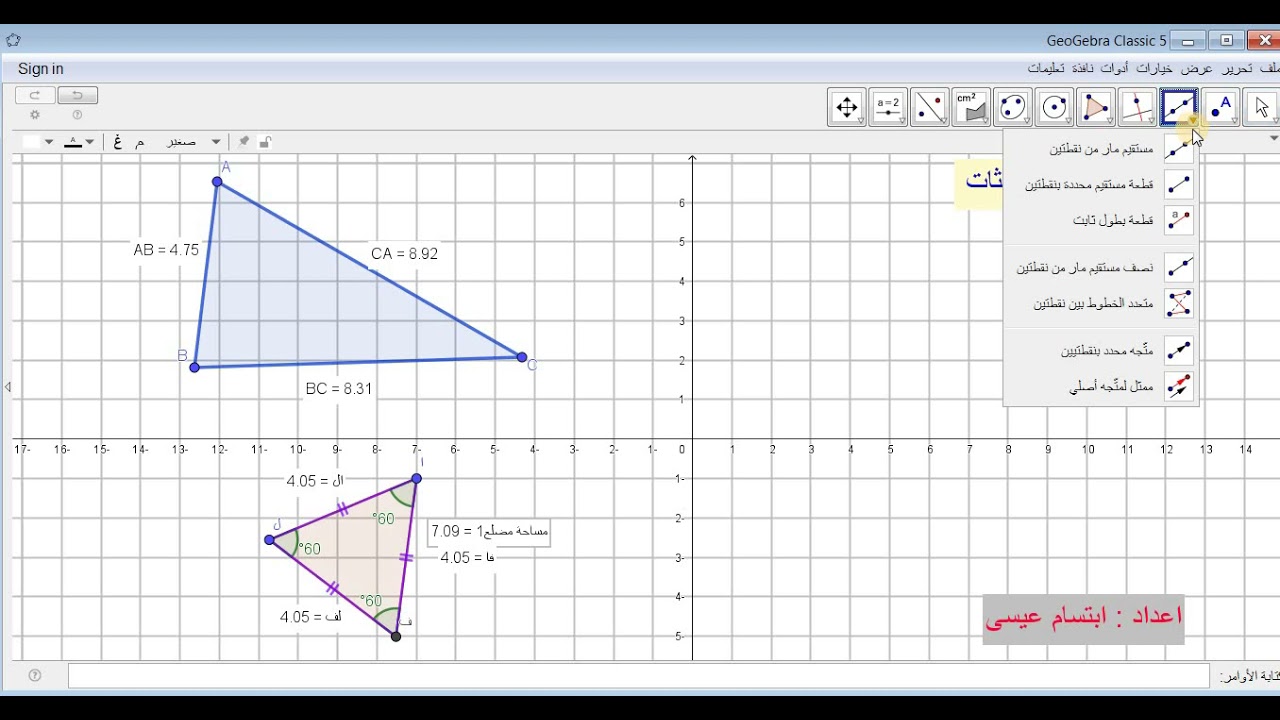Select point B of blue triangle
The image size is (1280, 720).
click(194, 367)
